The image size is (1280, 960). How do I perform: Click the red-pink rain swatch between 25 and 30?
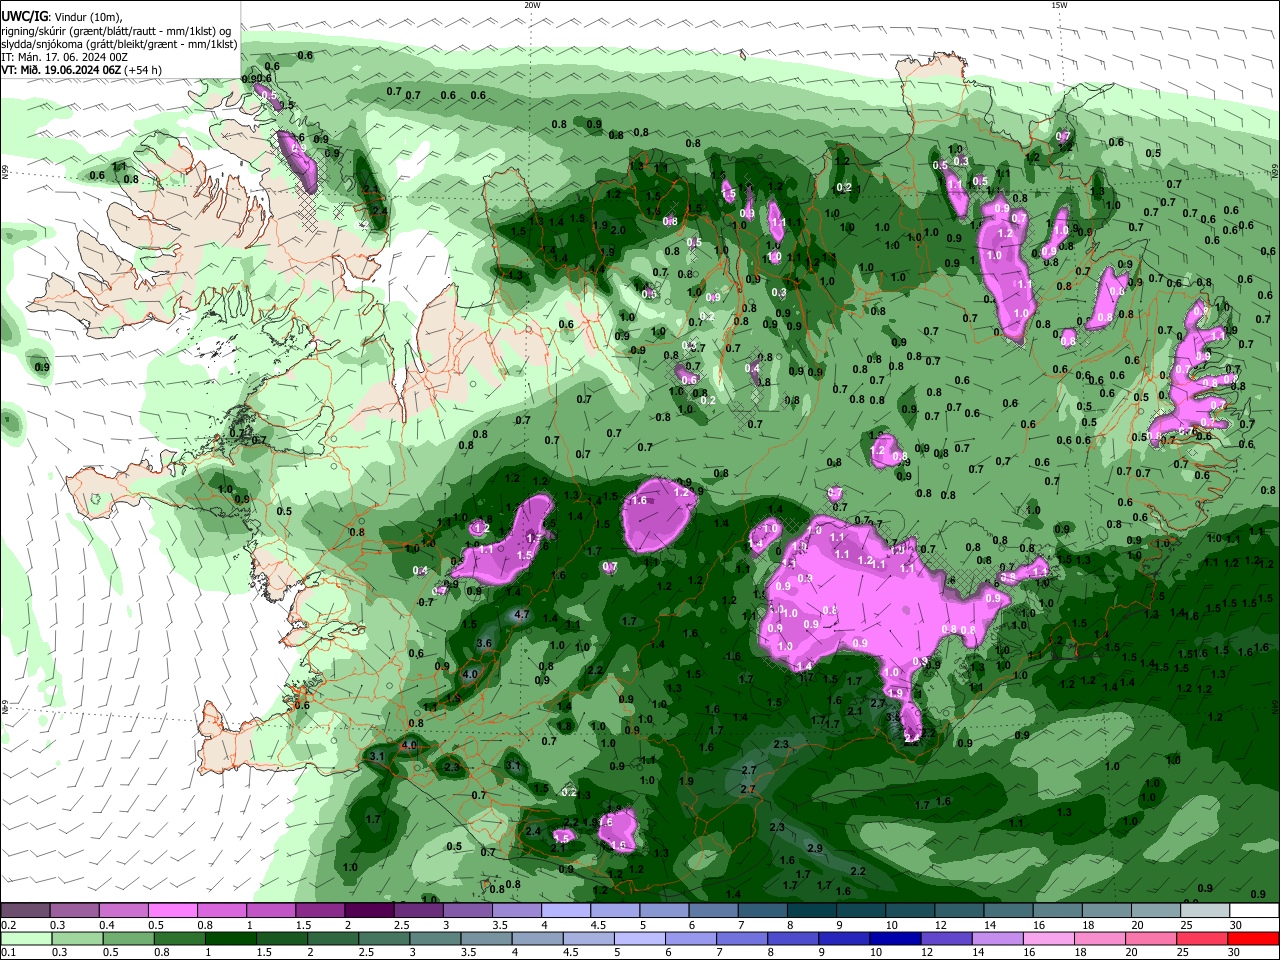1205,938
